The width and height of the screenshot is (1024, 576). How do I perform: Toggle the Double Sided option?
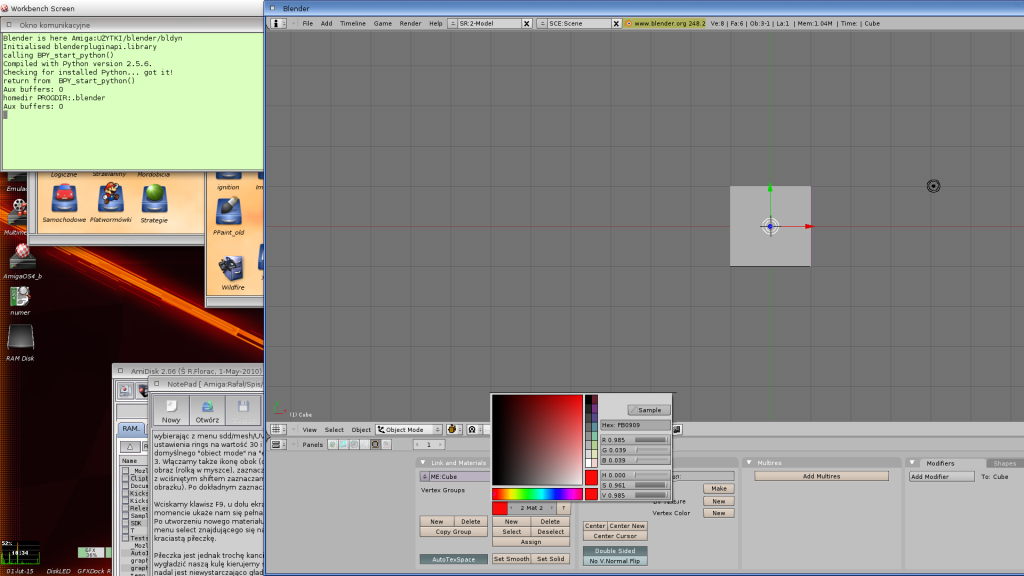pos(615,551)
